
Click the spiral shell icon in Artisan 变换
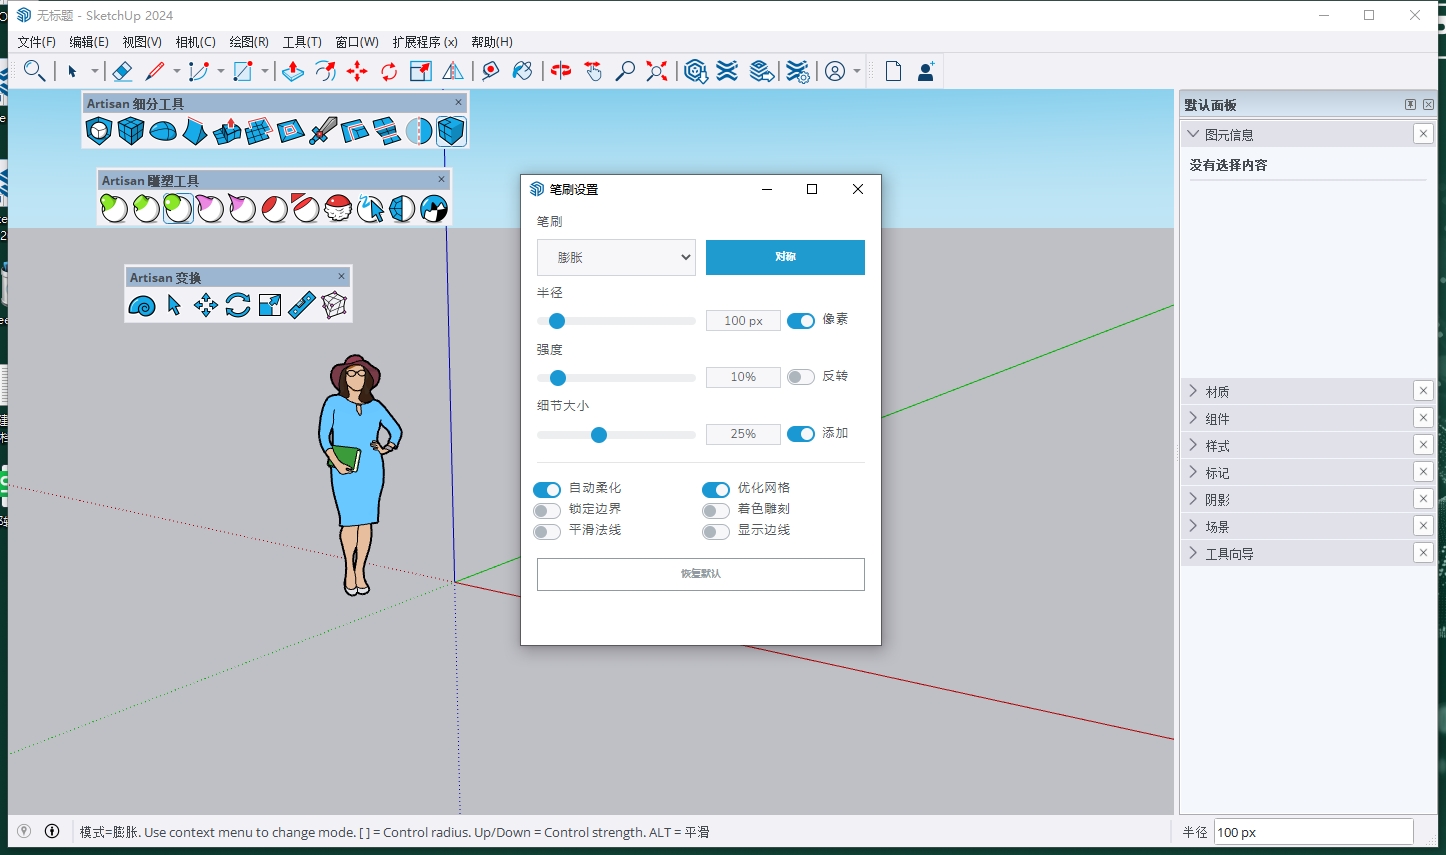142,305
